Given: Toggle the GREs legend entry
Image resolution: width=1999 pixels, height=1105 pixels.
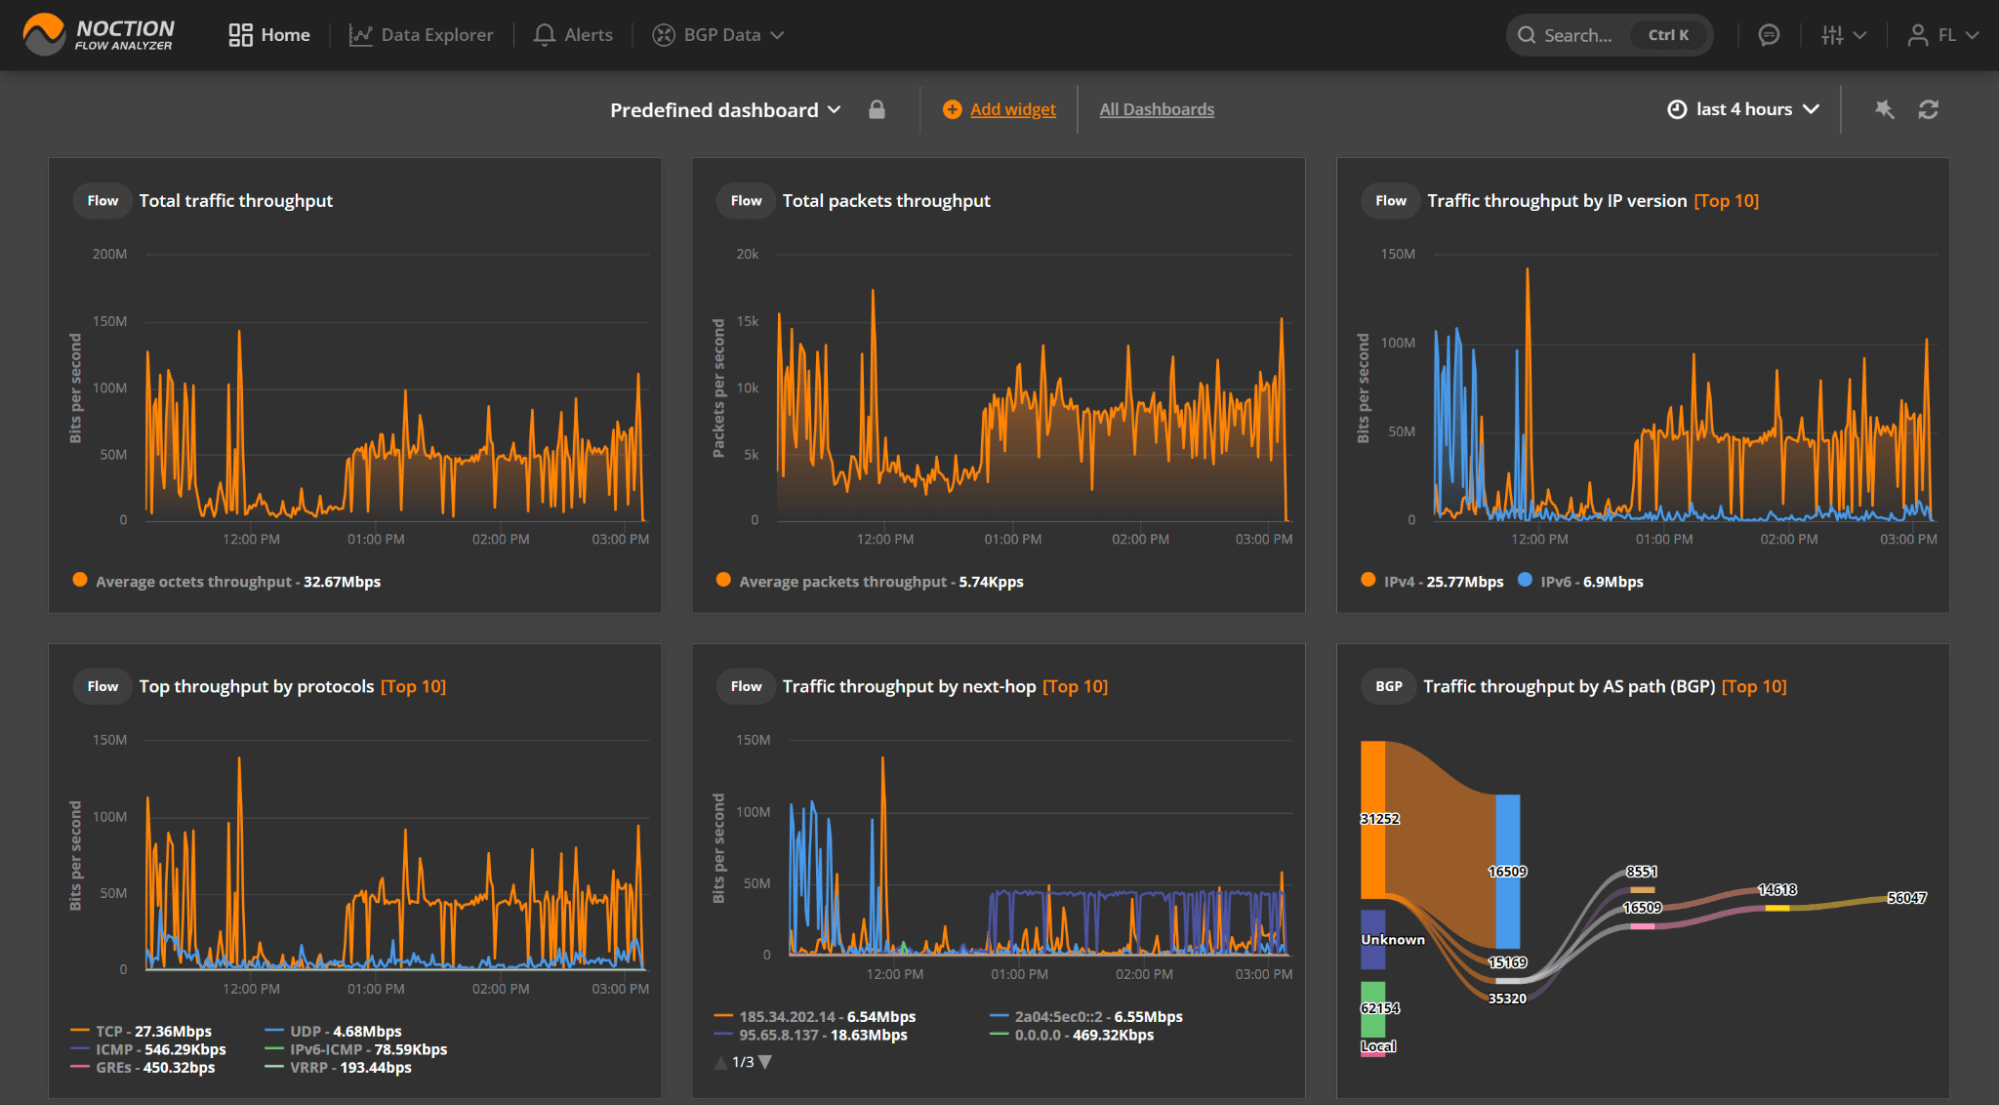Looking at the screenshot, I should (143, 1067).
